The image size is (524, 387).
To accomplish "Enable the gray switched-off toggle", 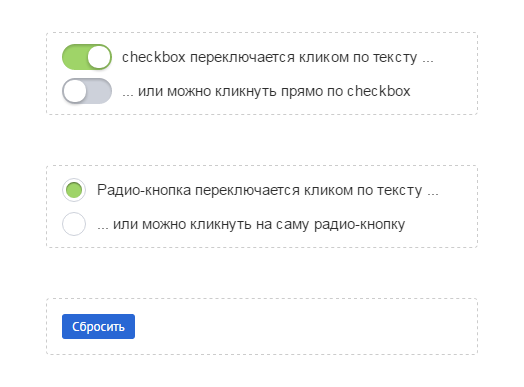I will pyautogui.click(x=87, y=91).
